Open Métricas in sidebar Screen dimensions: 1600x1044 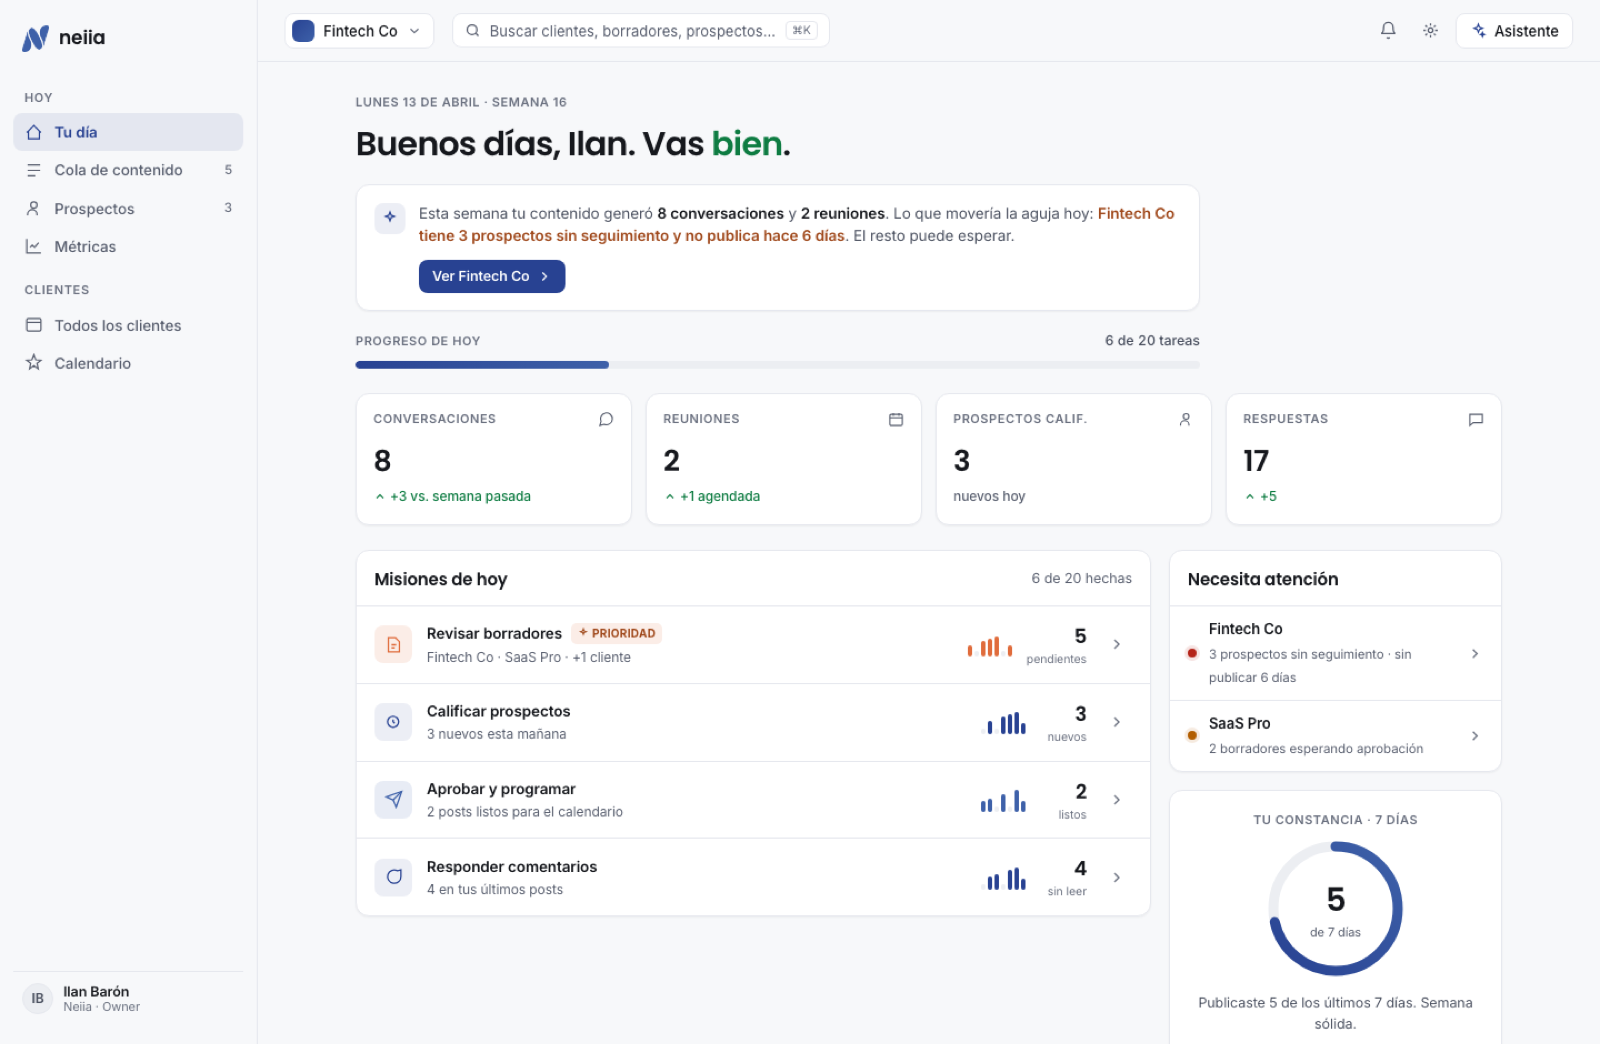(128, 246)
